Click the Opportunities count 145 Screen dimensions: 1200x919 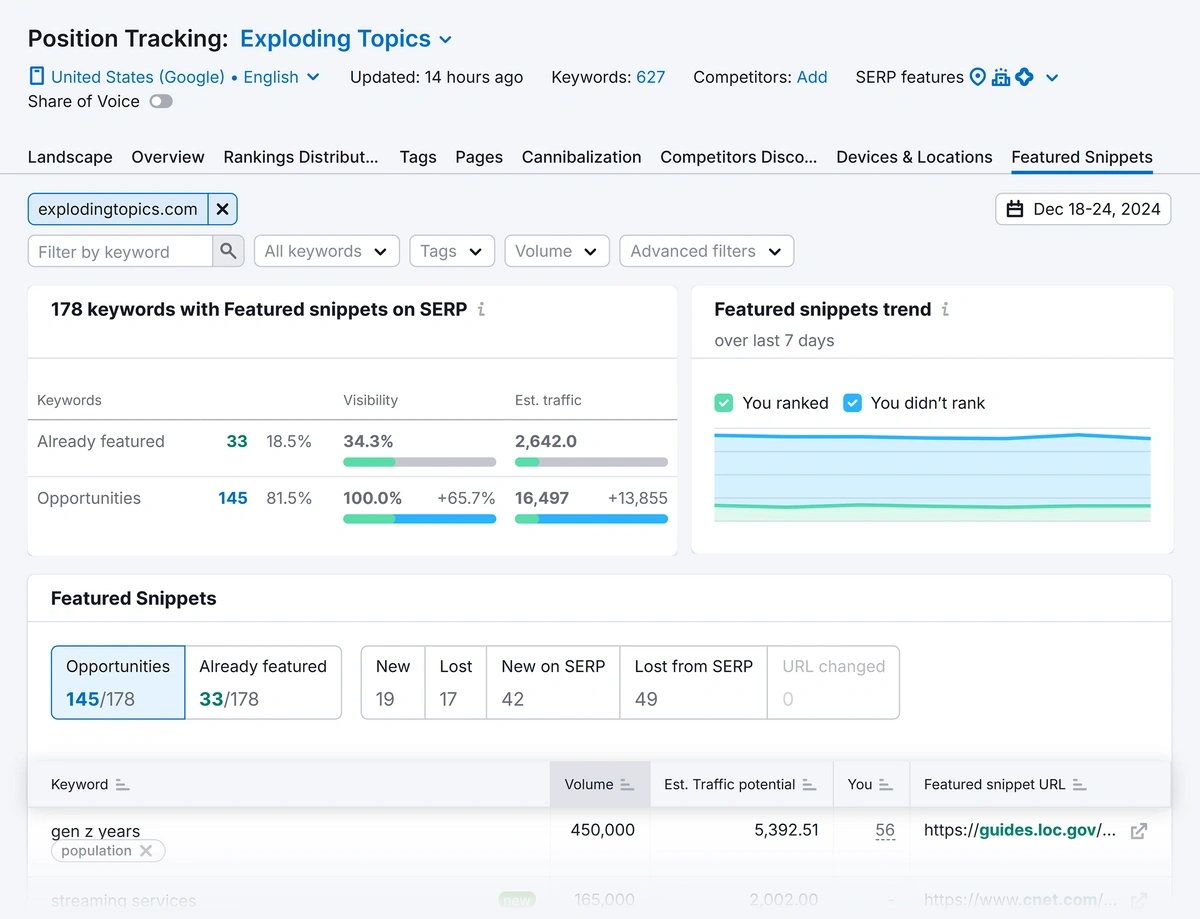(233, 498)
